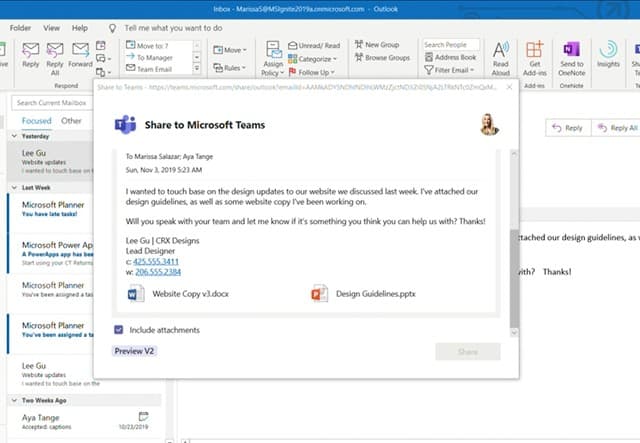Image resolution: width=640 pixels, height=443 pixels.
Task: Open the Microsoft Power Apps email
Action: click(x=51, y=253)
